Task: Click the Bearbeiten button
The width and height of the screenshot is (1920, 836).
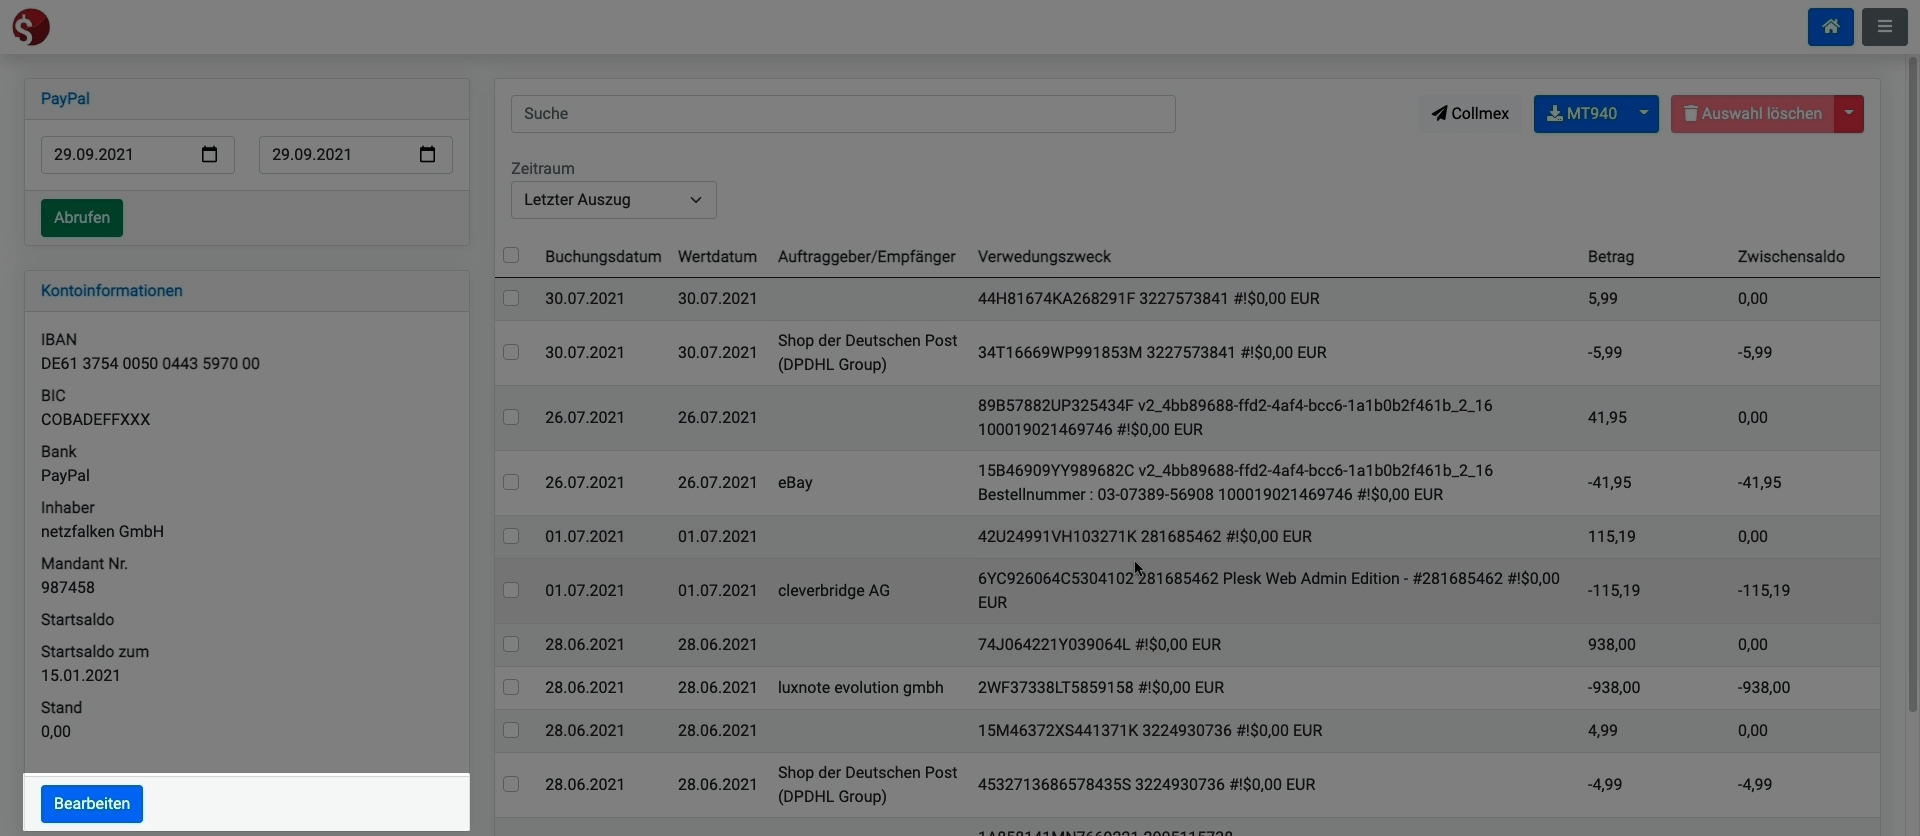Action: click(x=92, y=804)
